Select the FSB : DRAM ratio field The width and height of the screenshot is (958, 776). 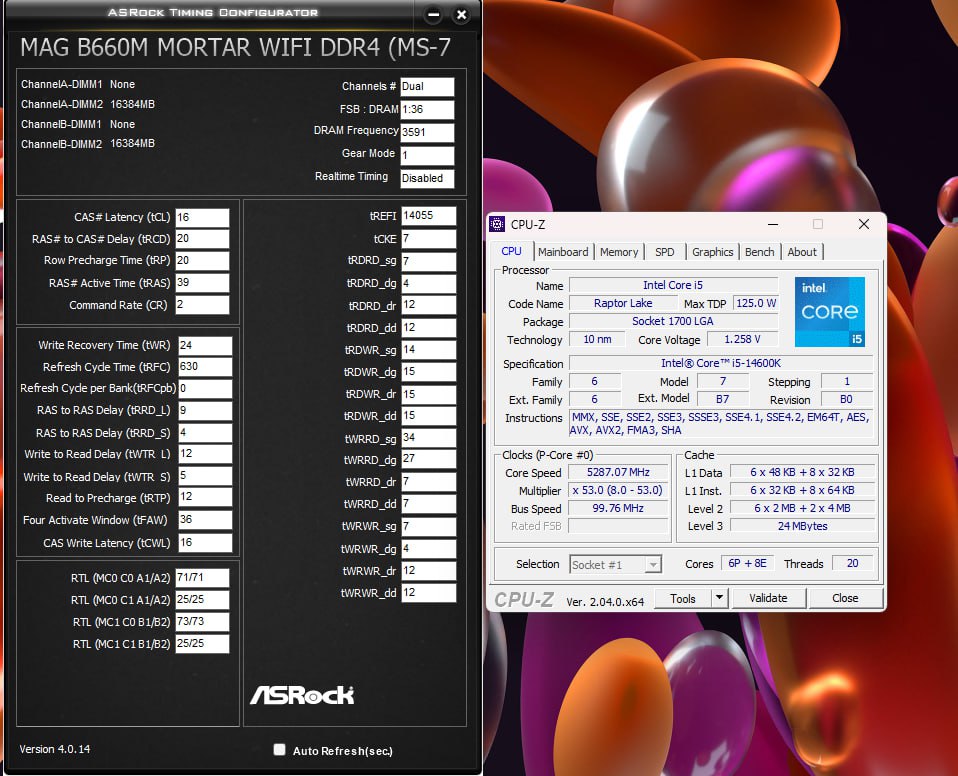pyautogui.click(x=427, y=110)
